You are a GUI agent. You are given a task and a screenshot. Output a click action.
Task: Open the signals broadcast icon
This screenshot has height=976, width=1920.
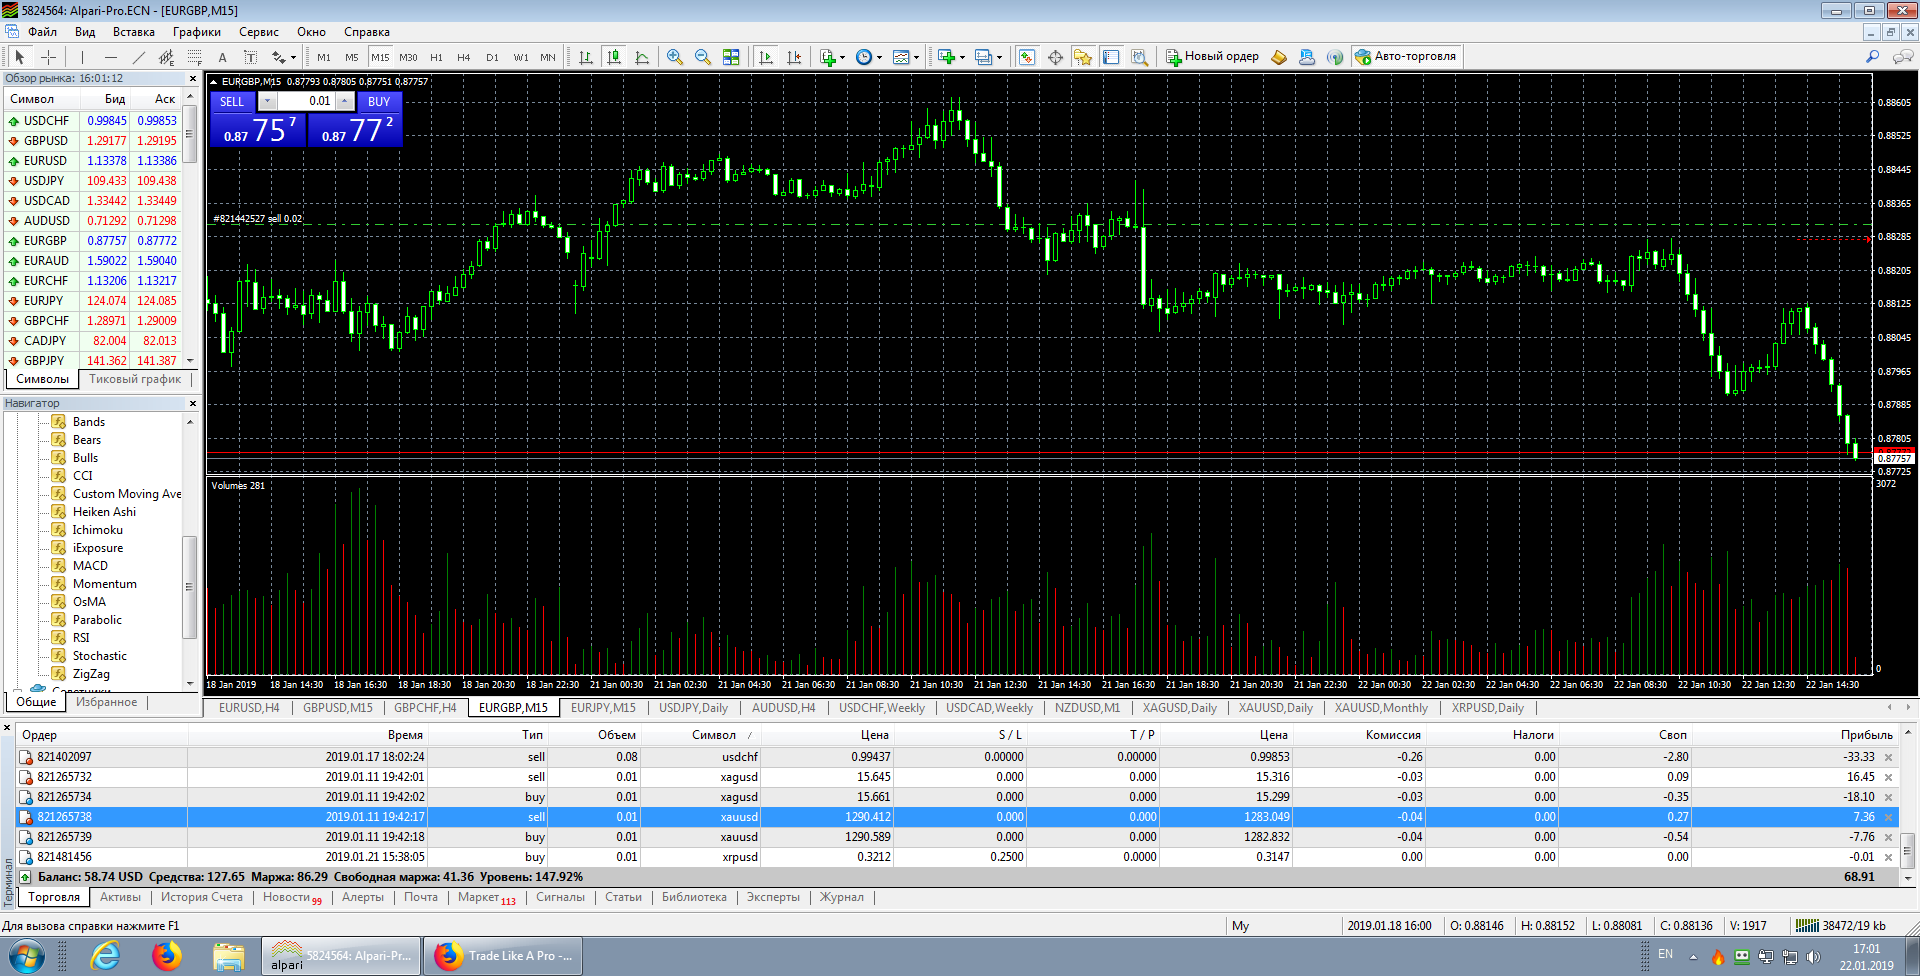click(x=1335, y=57)
